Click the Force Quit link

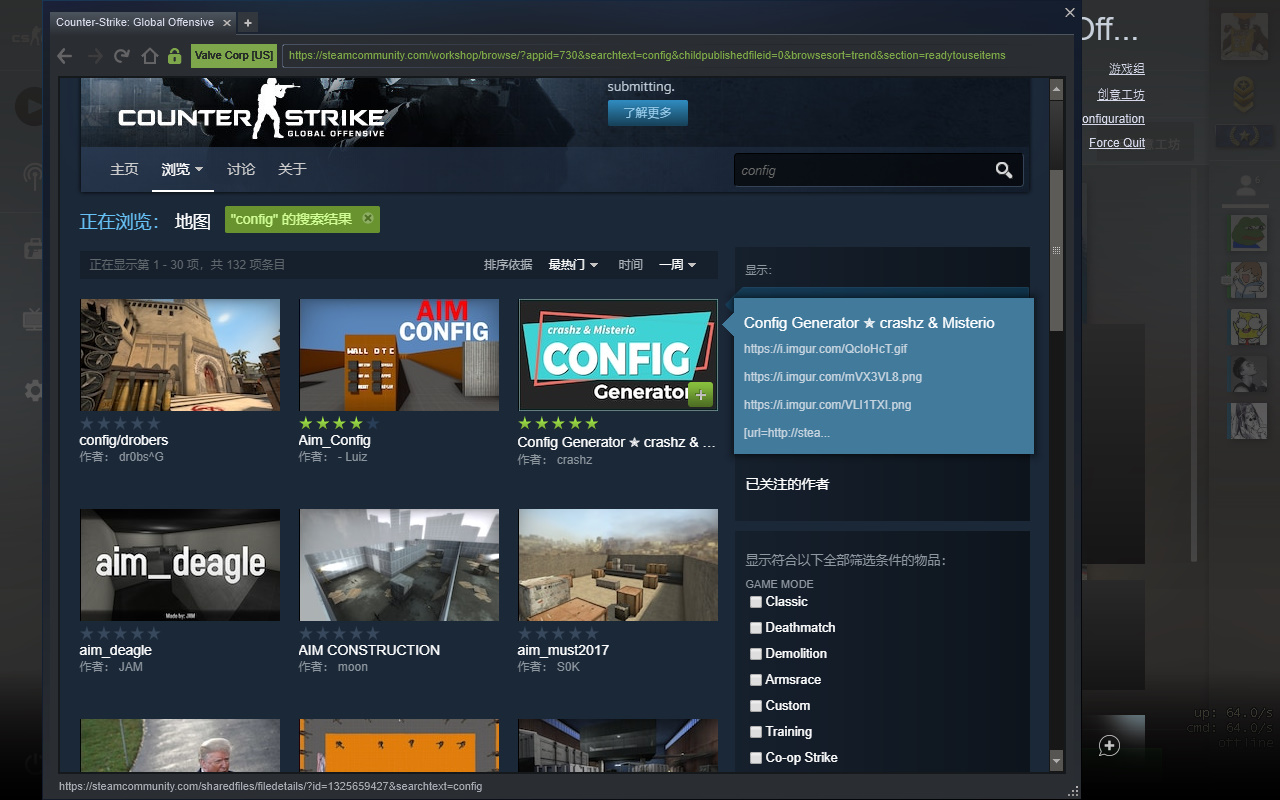coord(1117,143)
